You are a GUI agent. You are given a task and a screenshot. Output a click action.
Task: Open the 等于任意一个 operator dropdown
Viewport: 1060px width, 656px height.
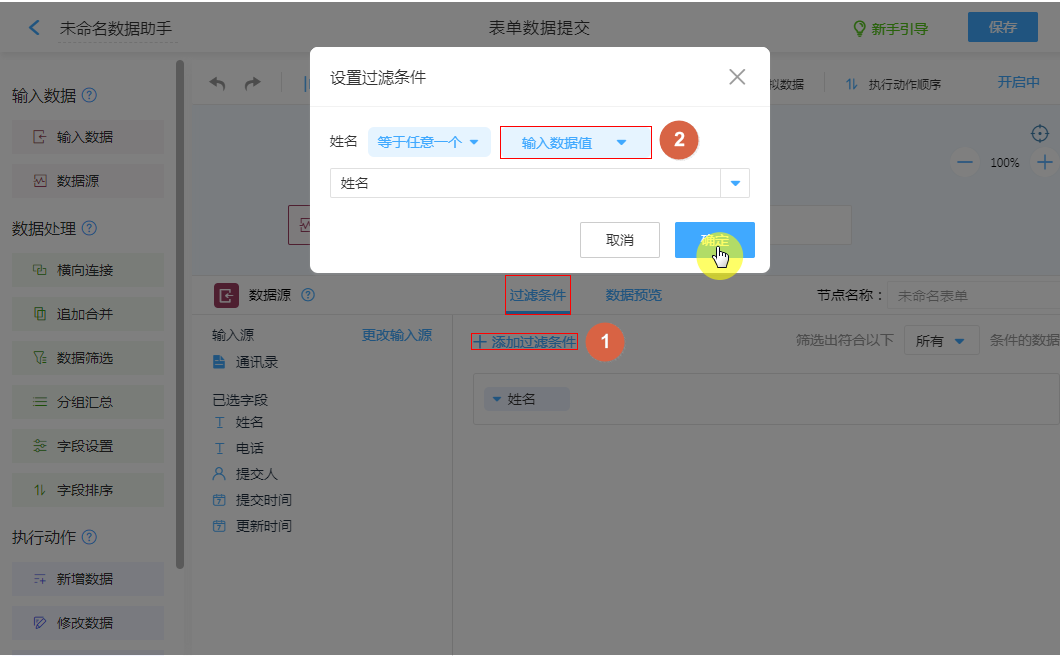[x=429, y=142]
